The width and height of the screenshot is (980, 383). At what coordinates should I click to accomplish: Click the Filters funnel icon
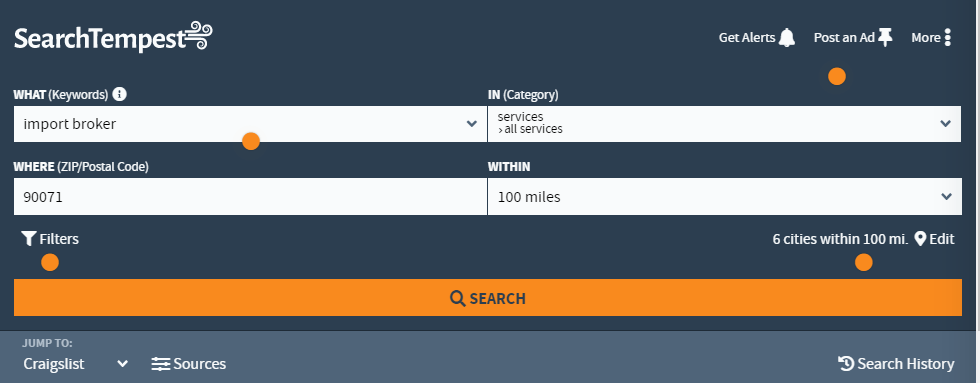29,239
